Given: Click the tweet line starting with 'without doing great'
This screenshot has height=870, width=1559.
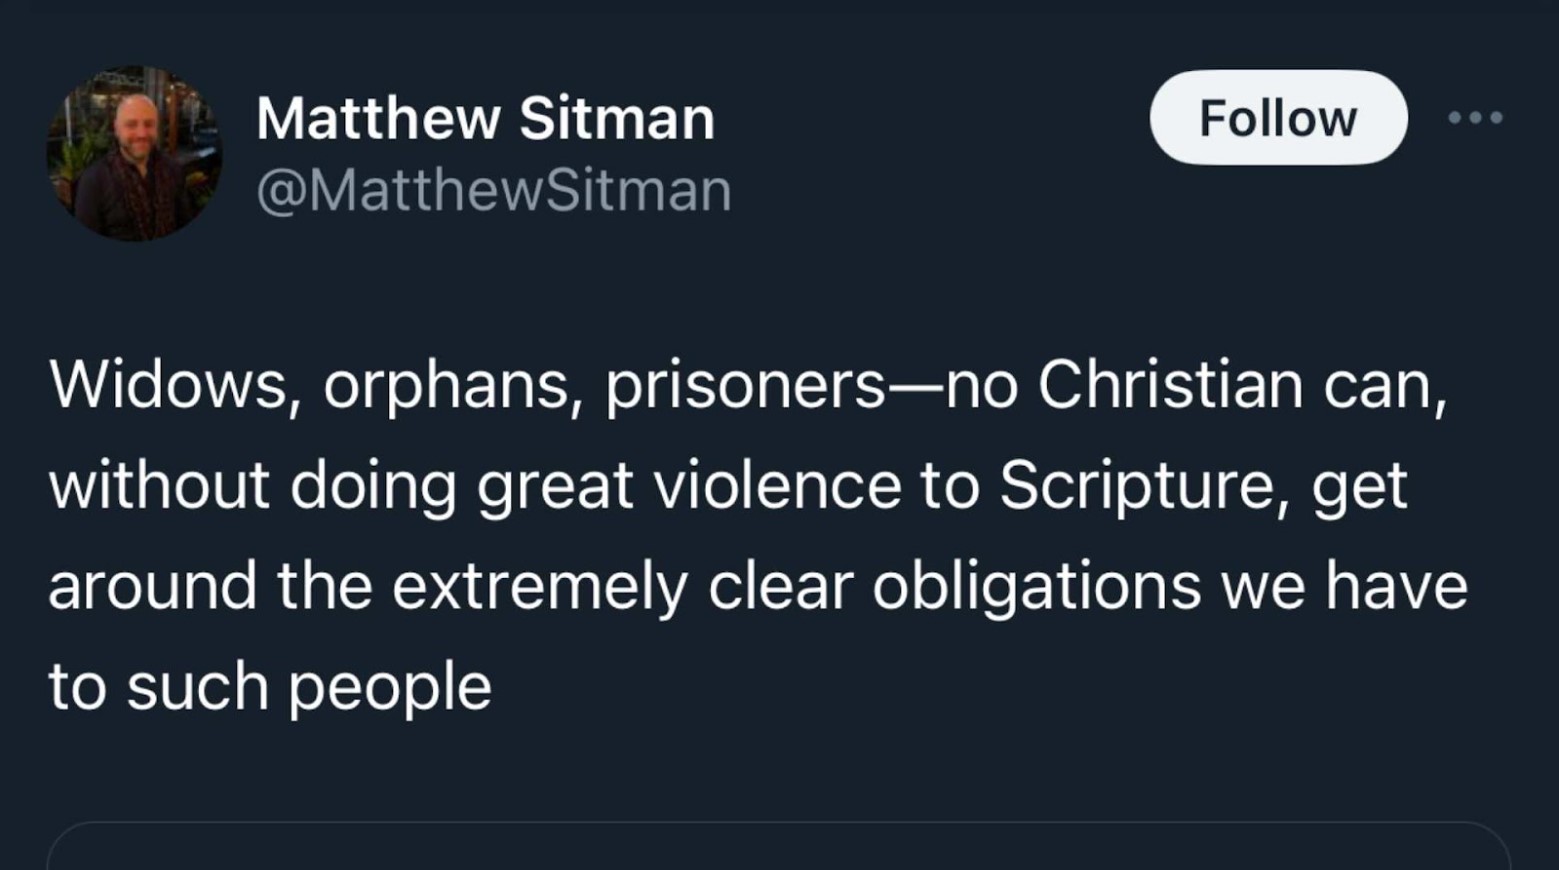Looking at the screenshot, I should 728,487.
